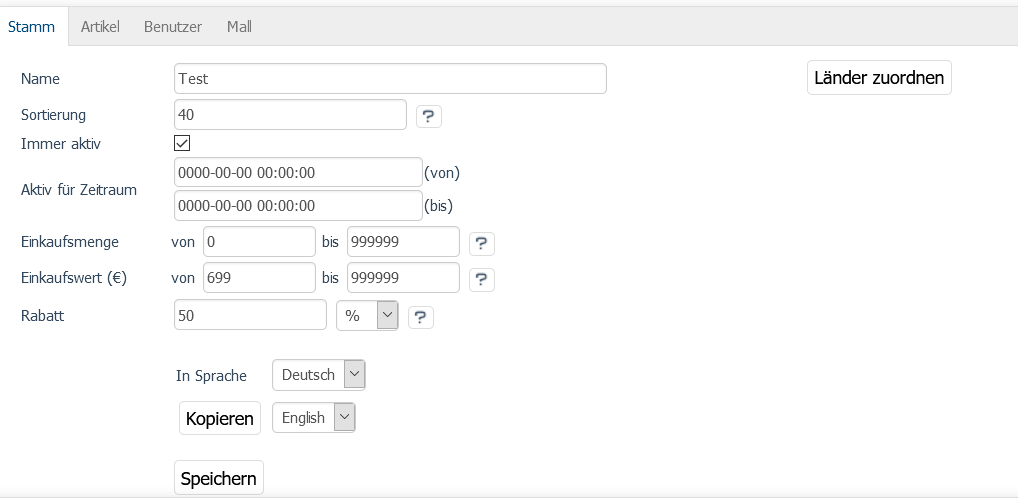Select the Mall tab
Image resolution: width=1018 pixels, height=503 pixels.
coord(239,27)
